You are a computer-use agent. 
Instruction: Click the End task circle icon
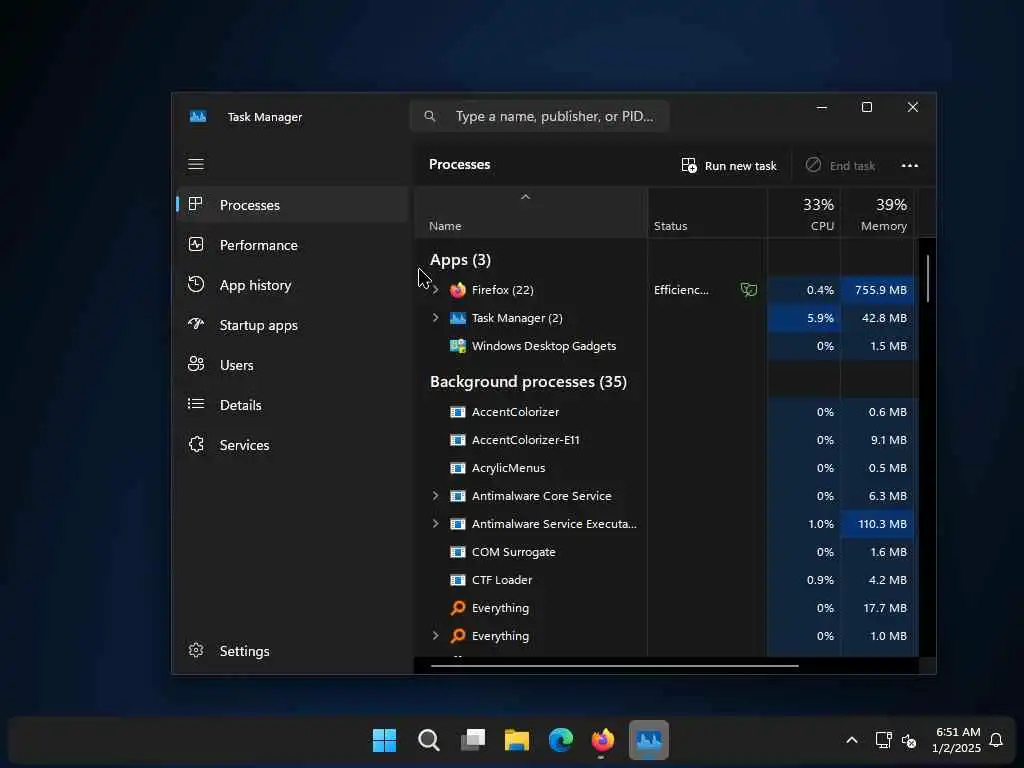coord(813,165)
